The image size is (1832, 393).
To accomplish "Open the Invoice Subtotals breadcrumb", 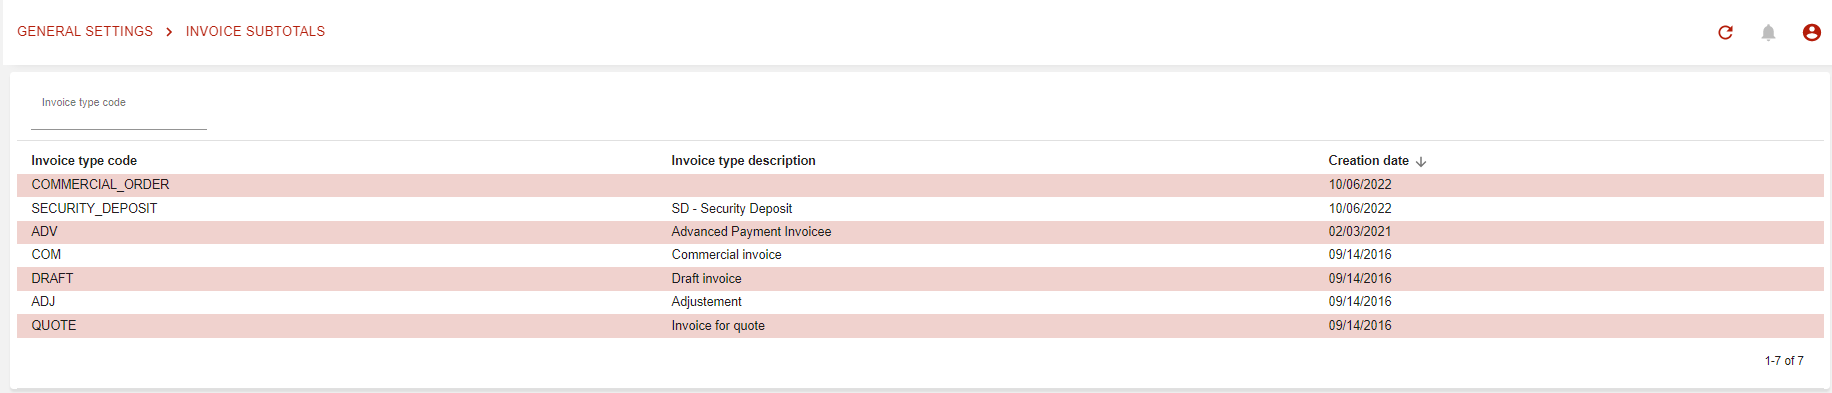I will (255, 32).
